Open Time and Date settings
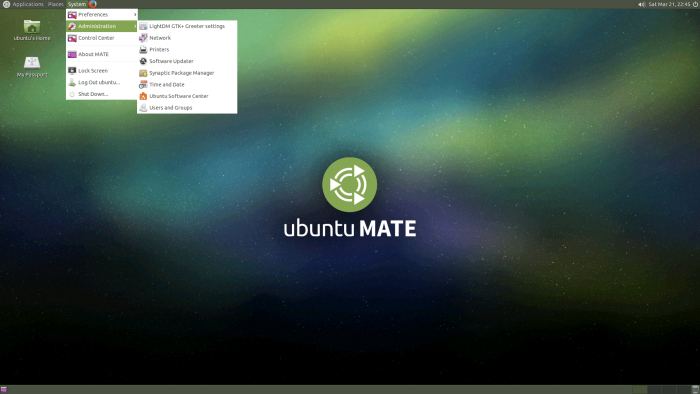Viewport: 700px width, 394px height. [x=187, y=84]
